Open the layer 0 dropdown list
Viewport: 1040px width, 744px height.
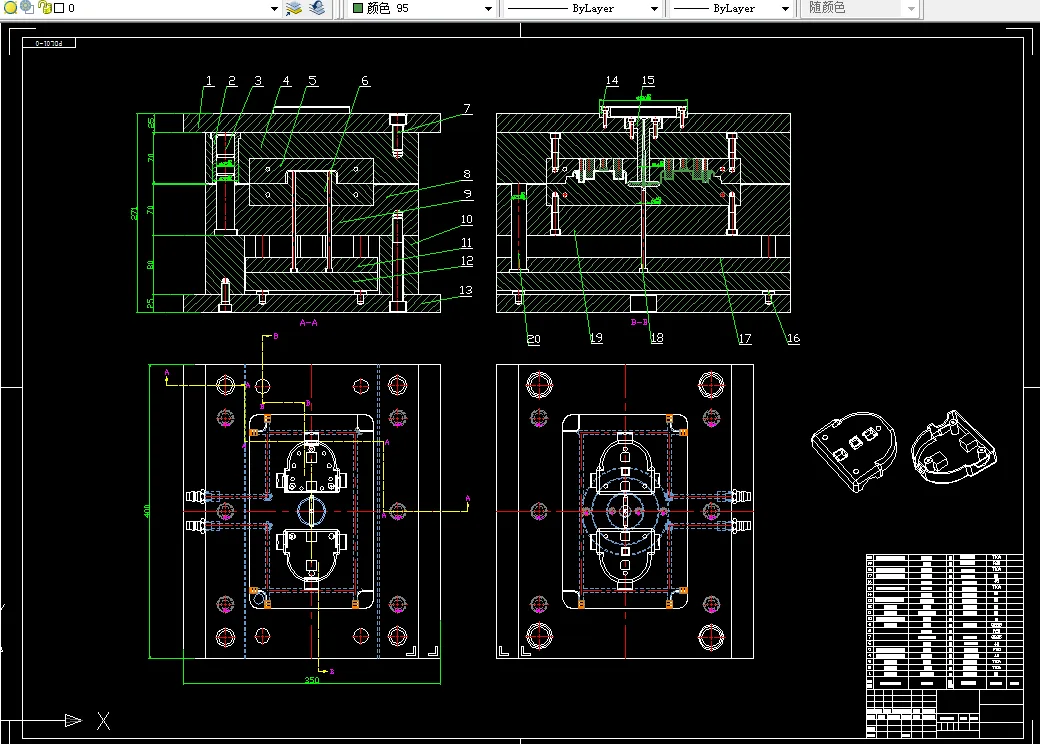tap(274, 9)
